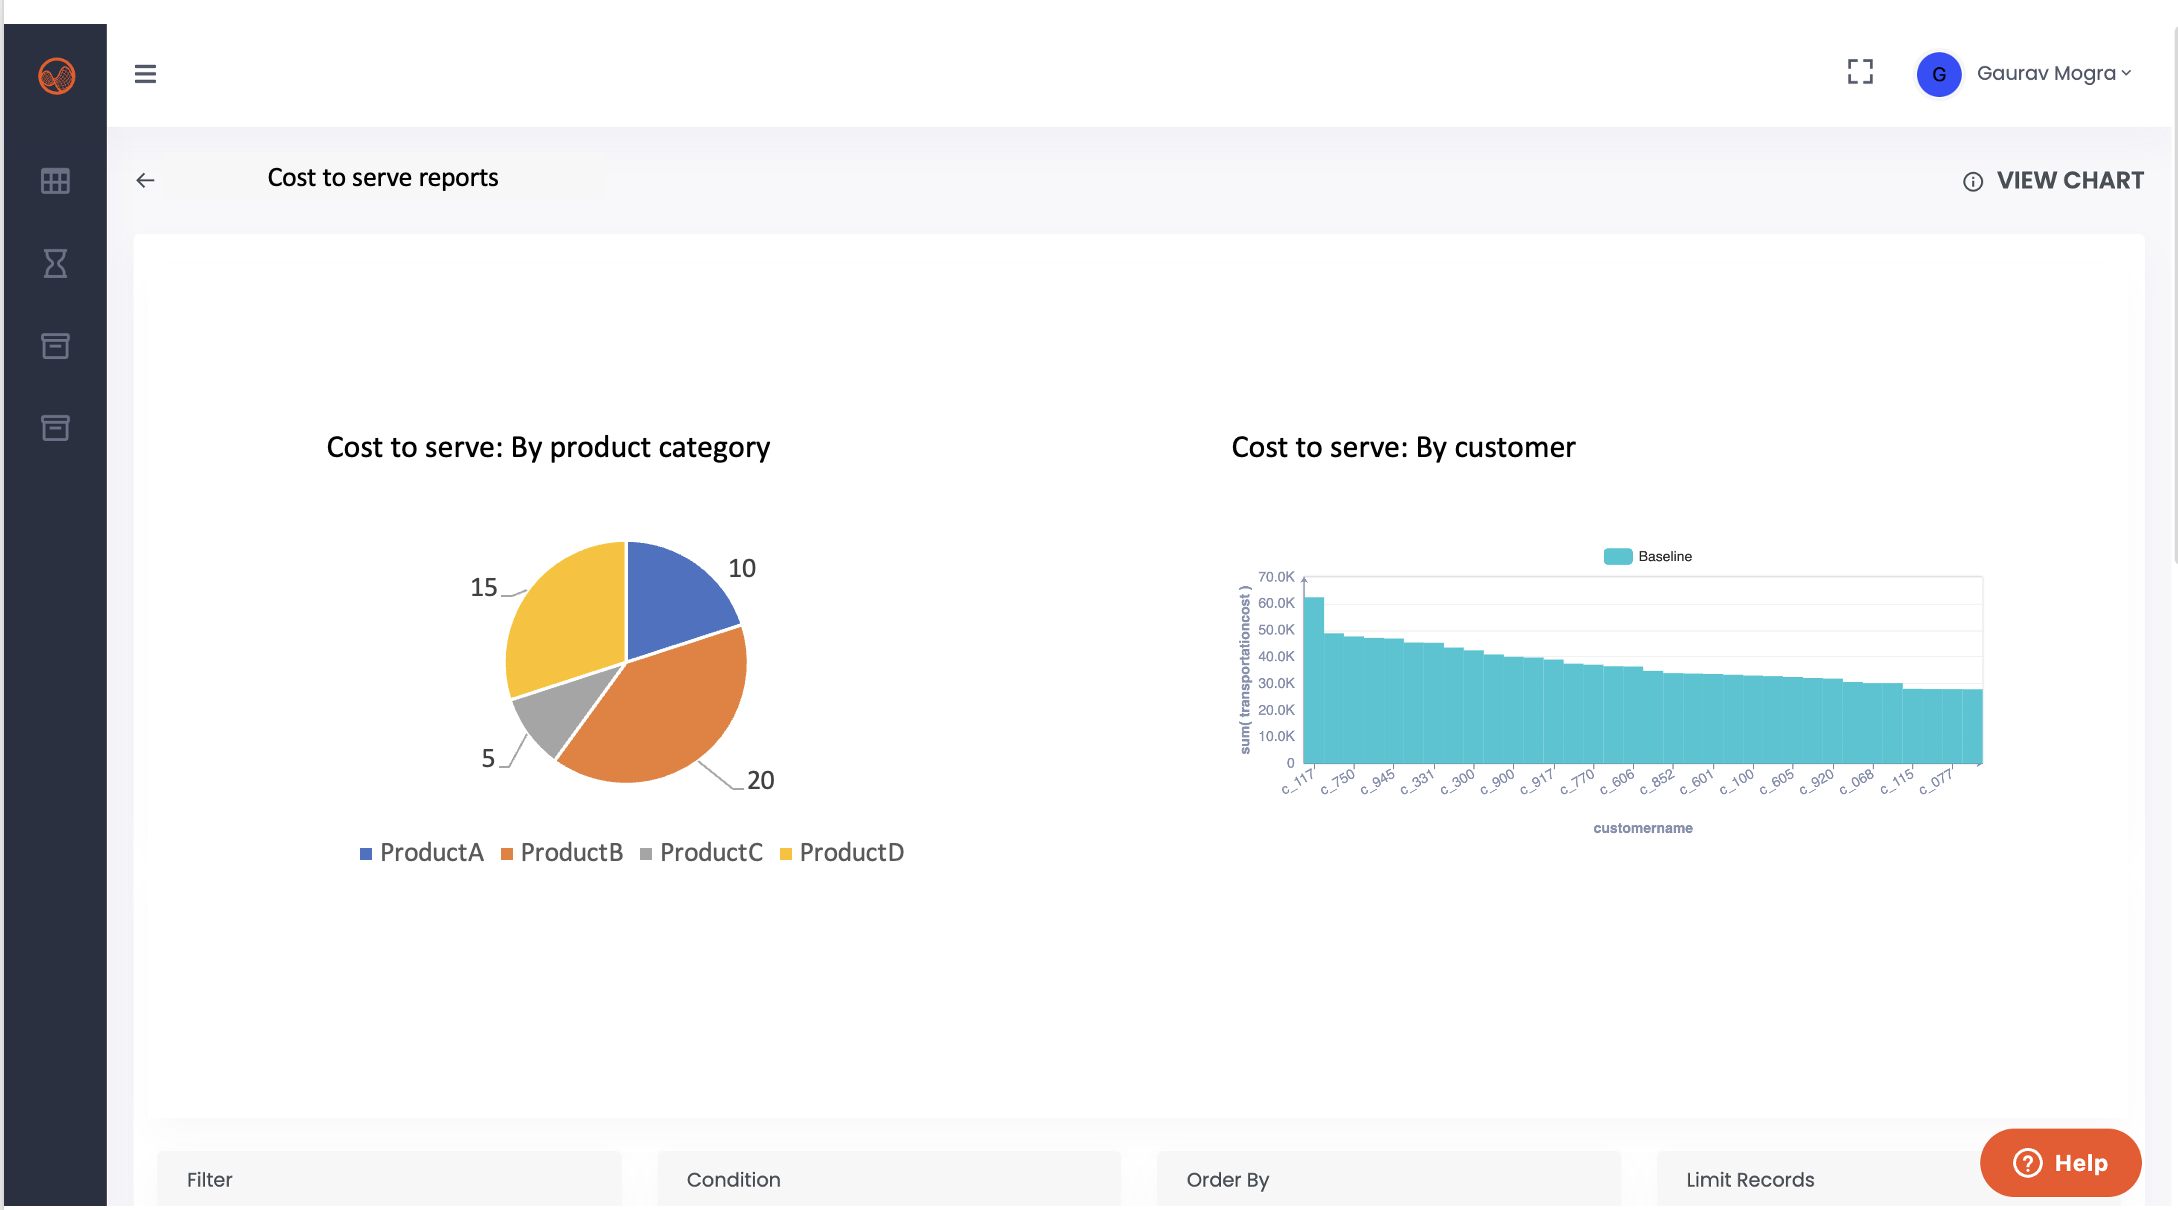Image resolution: width=2178 pixels, height=1210 pixels.
Task: Open the hourglass sidebar icon
Action: [55, 264]
